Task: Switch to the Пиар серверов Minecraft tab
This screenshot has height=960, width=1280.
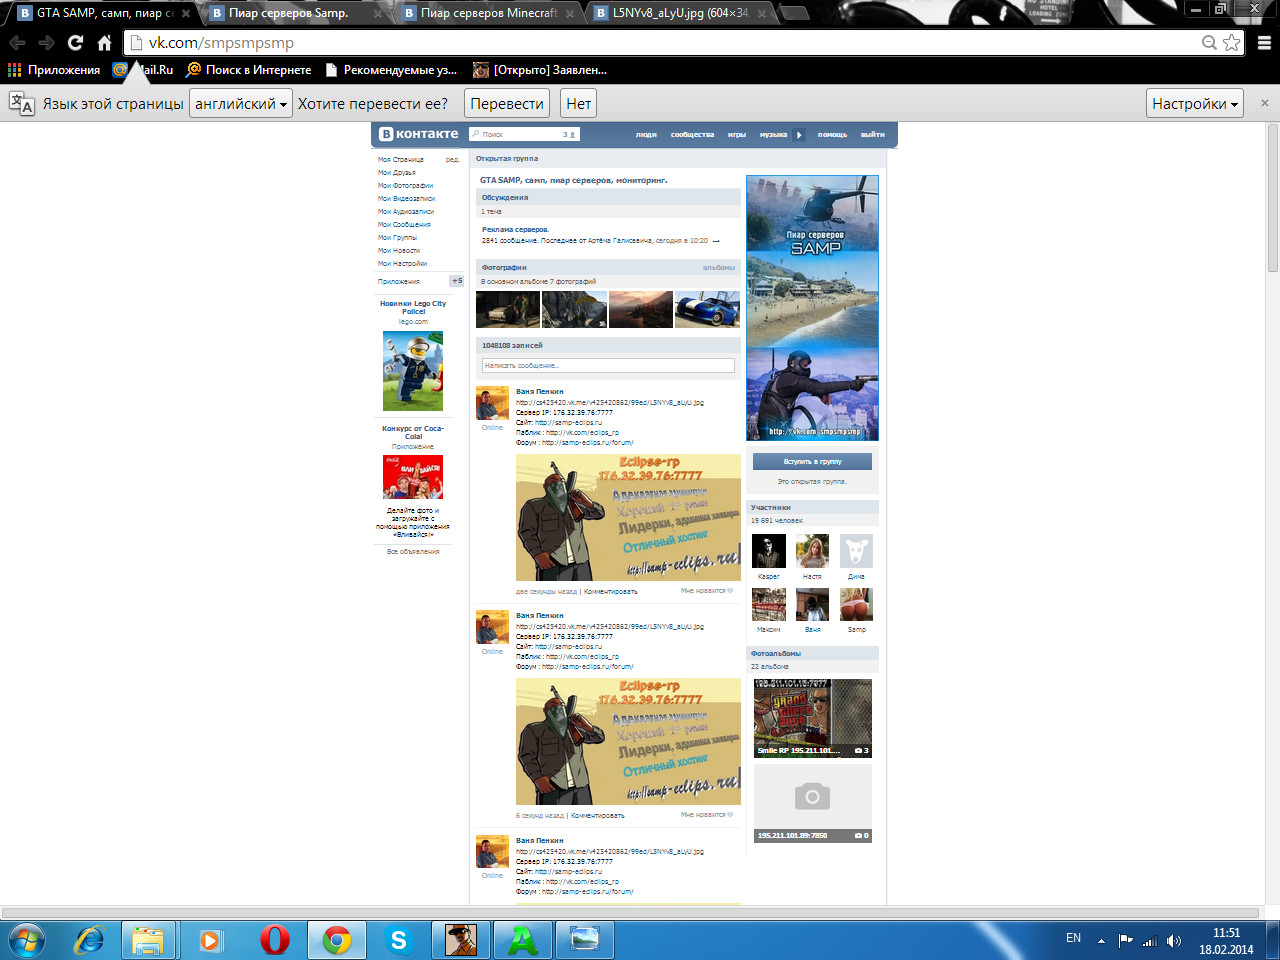Action: coord(488,13)
